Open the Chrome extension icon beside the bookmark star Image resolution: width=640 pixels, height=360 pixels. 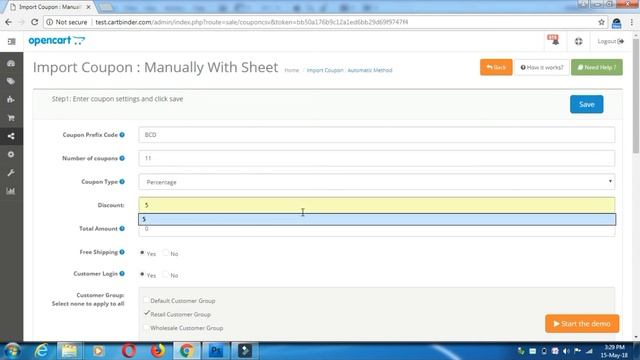point(616,23)
